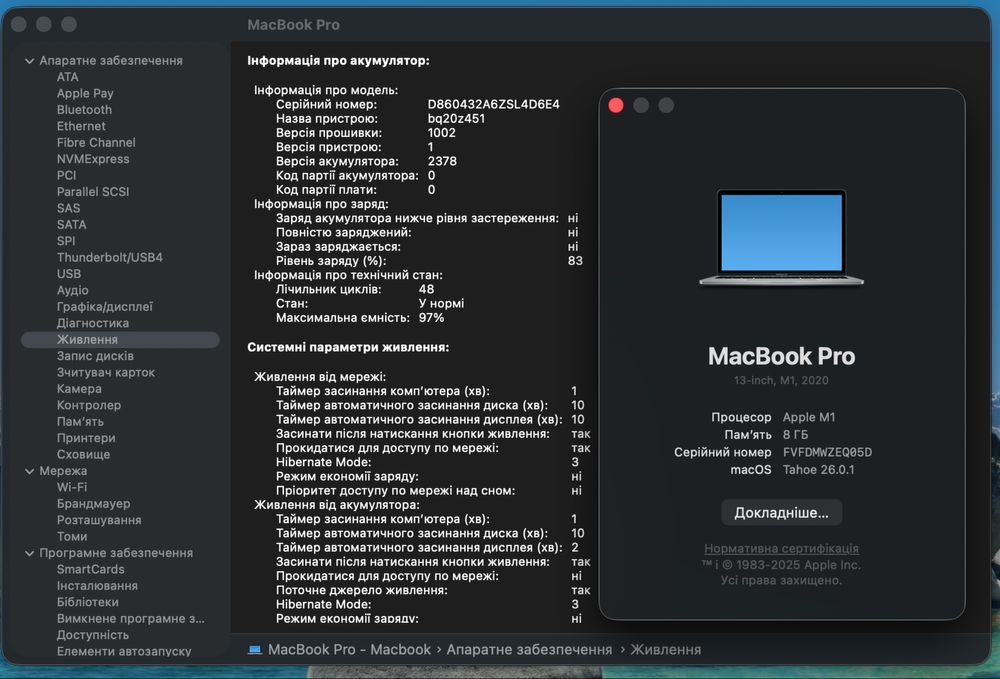This screenshot has width=1000, height=679.
Task: Click the device name bq20z451
Action: tap(456, 119)
